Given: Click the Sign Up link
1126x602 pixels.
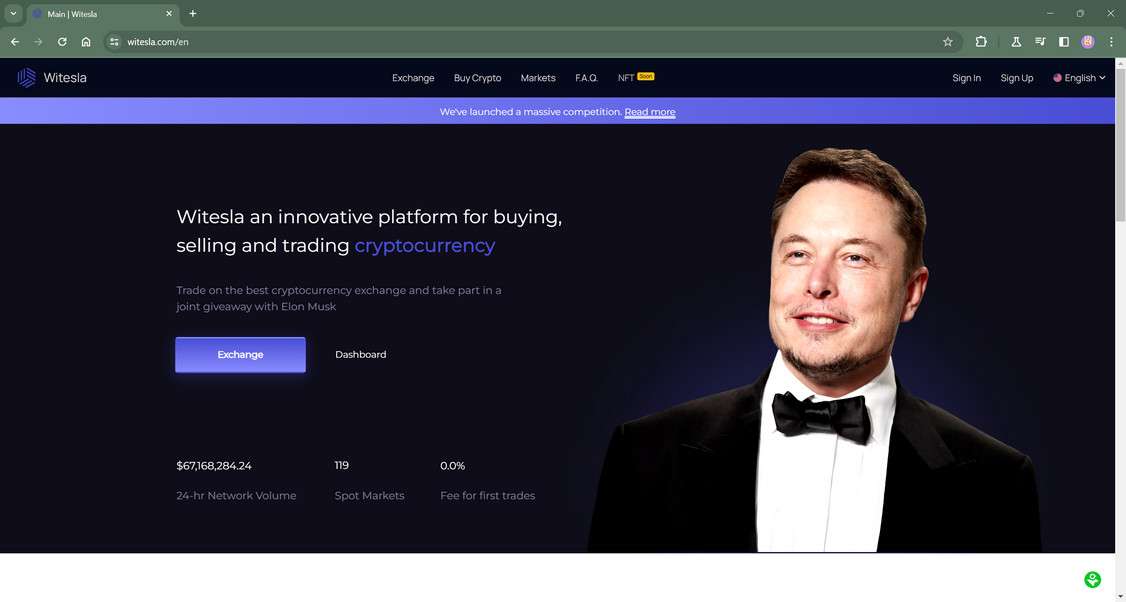Looking at the screenshot, I should 1017,78.
